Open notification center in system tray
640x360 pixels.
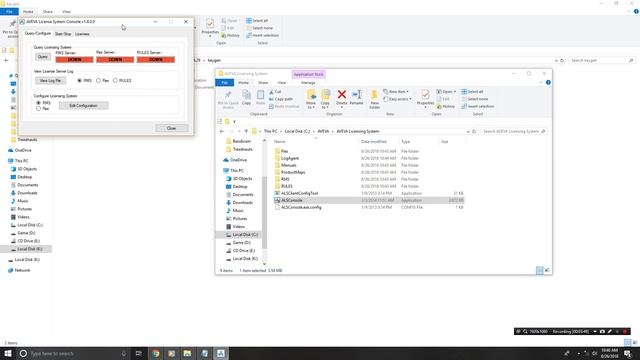[628, 353]
